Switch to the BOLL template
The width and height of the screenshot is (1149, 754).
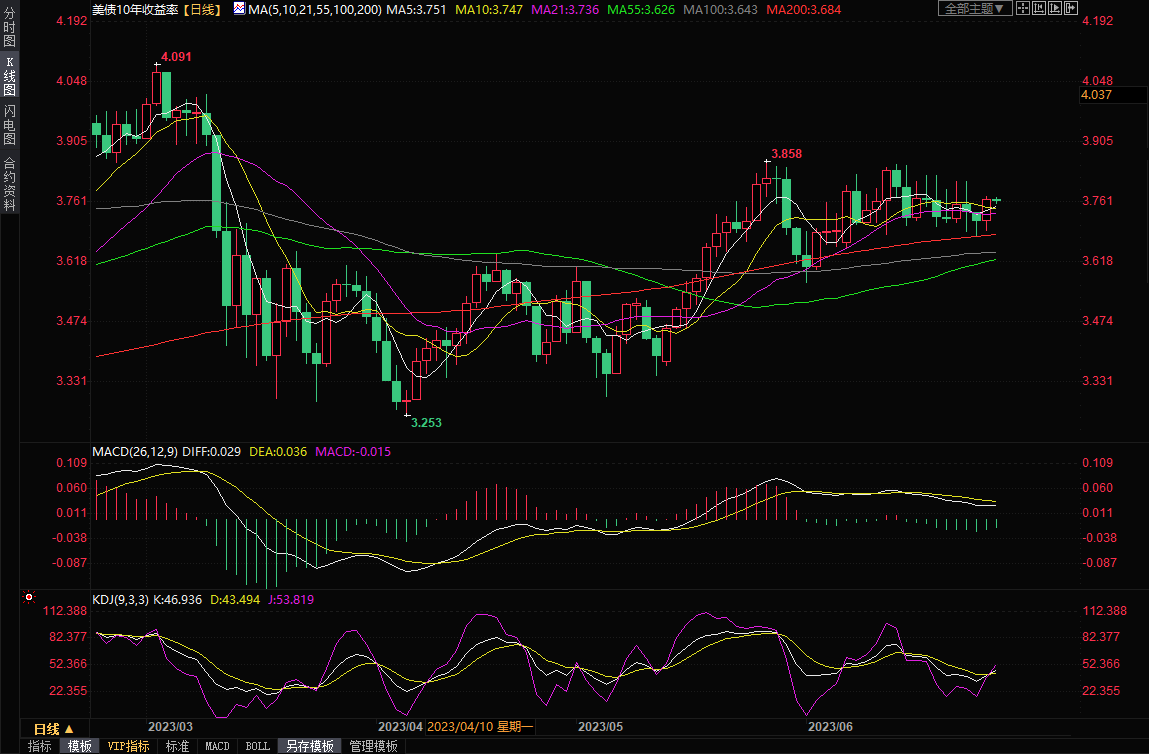coord(257,746)
